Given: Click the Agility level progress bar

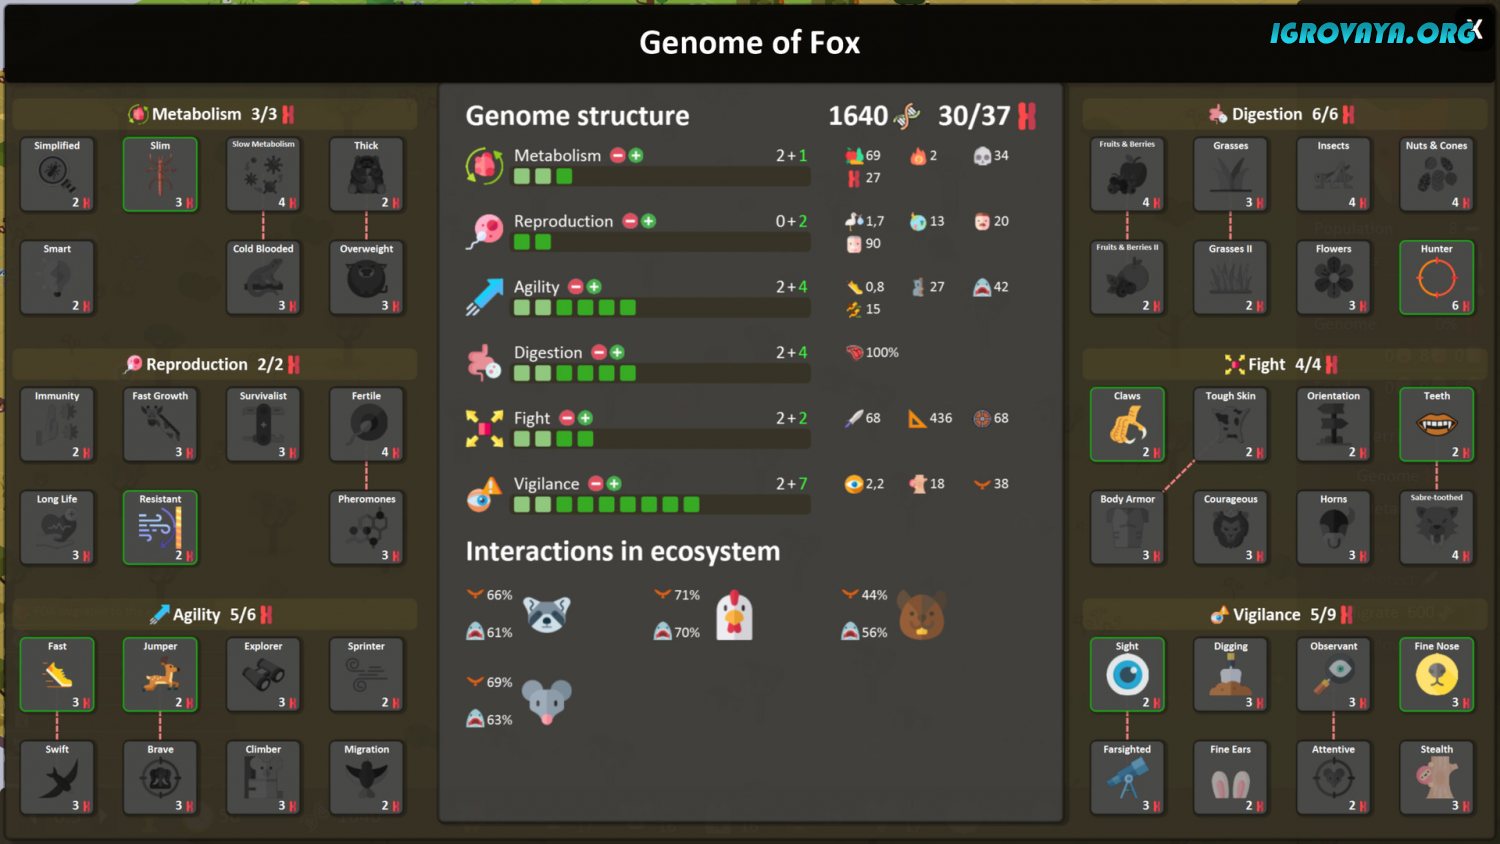Looking at the screenshot, I should (x=660, y=308).
